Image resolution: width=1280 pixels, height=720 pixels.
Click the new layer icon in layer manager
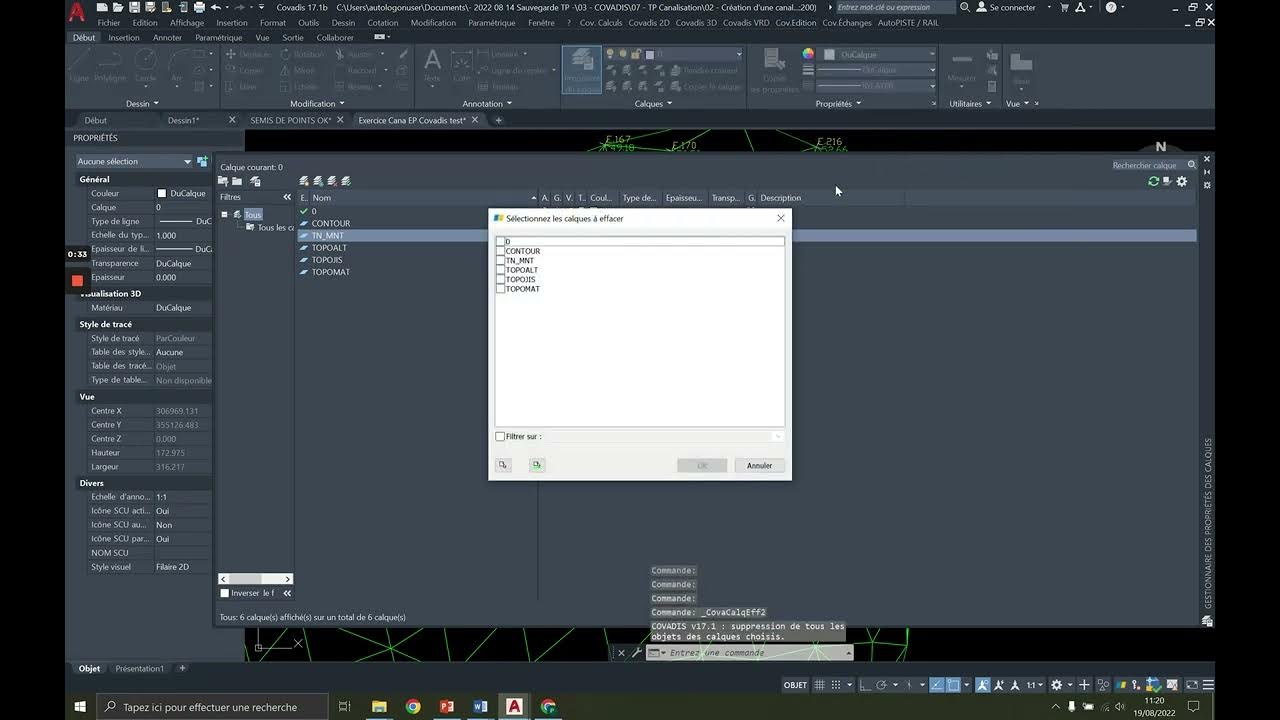(x=305, y=181)
